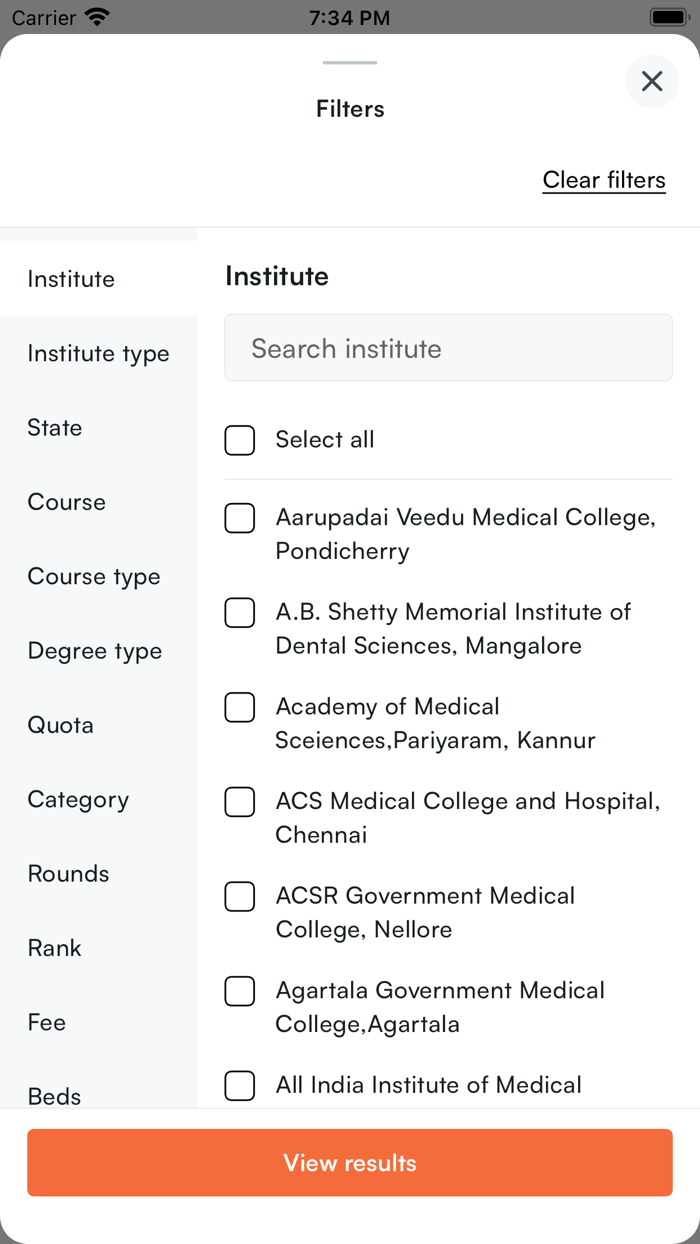Tick ACSR Government Medical College checkbox
This screenshot has width=700, height=1244.
tap(240, 897)
